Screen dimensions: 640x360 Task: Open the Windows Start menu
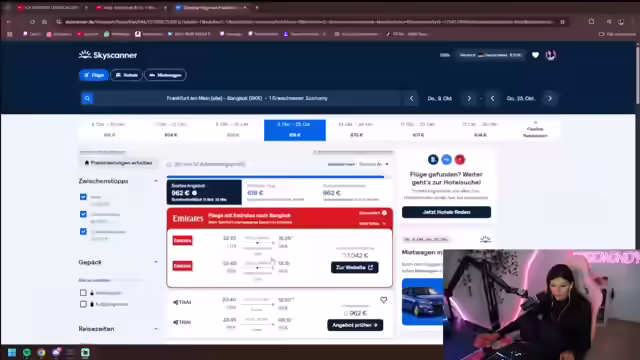tap(12, 352)
